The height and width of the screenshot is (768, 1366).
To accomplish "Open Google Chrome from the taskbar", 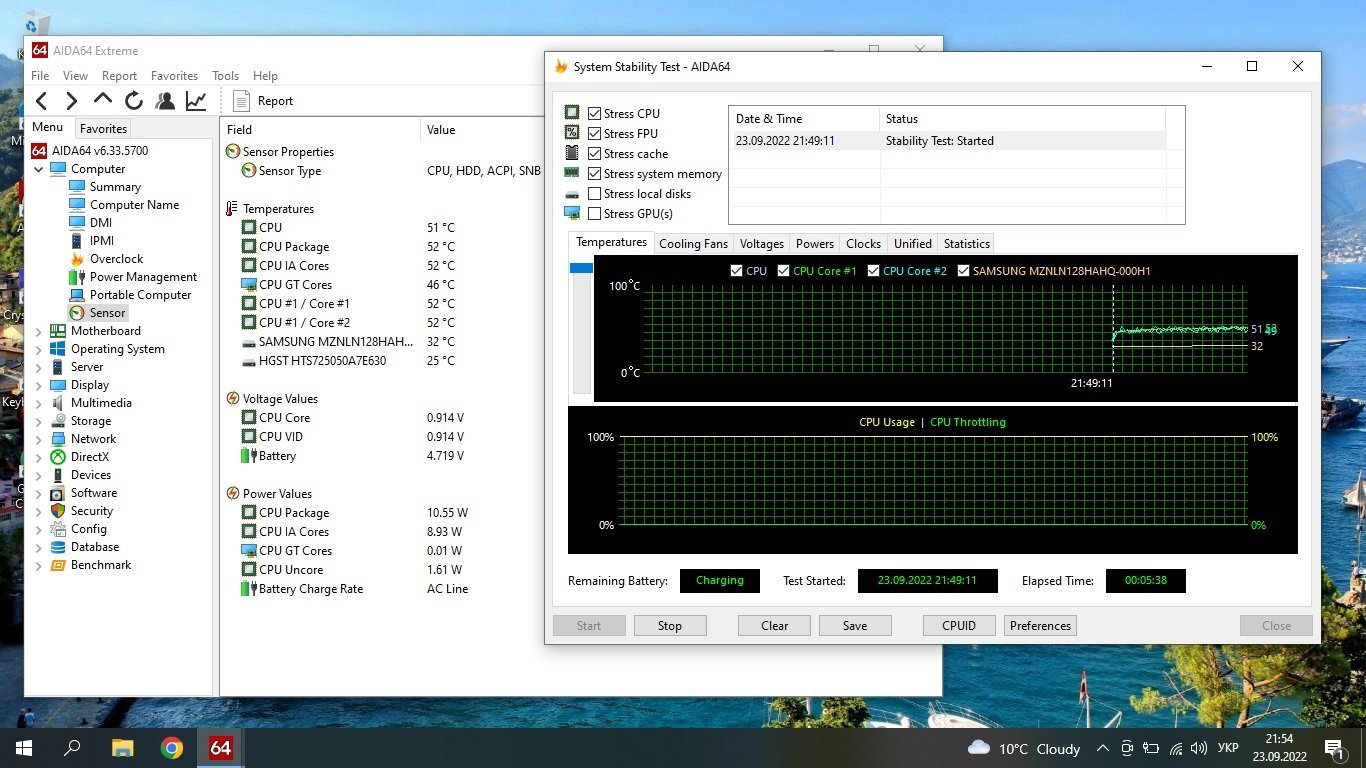I will [x=172, y=748].
